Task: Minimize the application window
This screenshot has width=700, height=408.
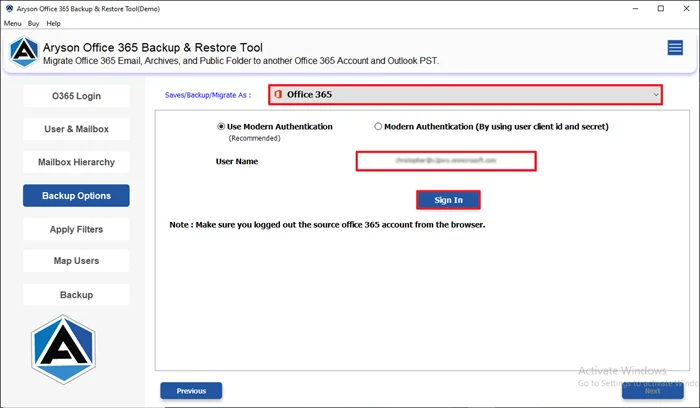Action: click(x=635, y=8)
